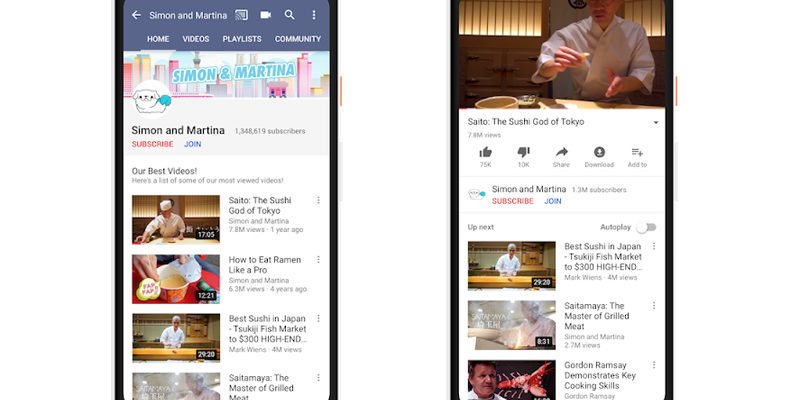Expand video description with the dropdown arrow

[x=656, y=122]
